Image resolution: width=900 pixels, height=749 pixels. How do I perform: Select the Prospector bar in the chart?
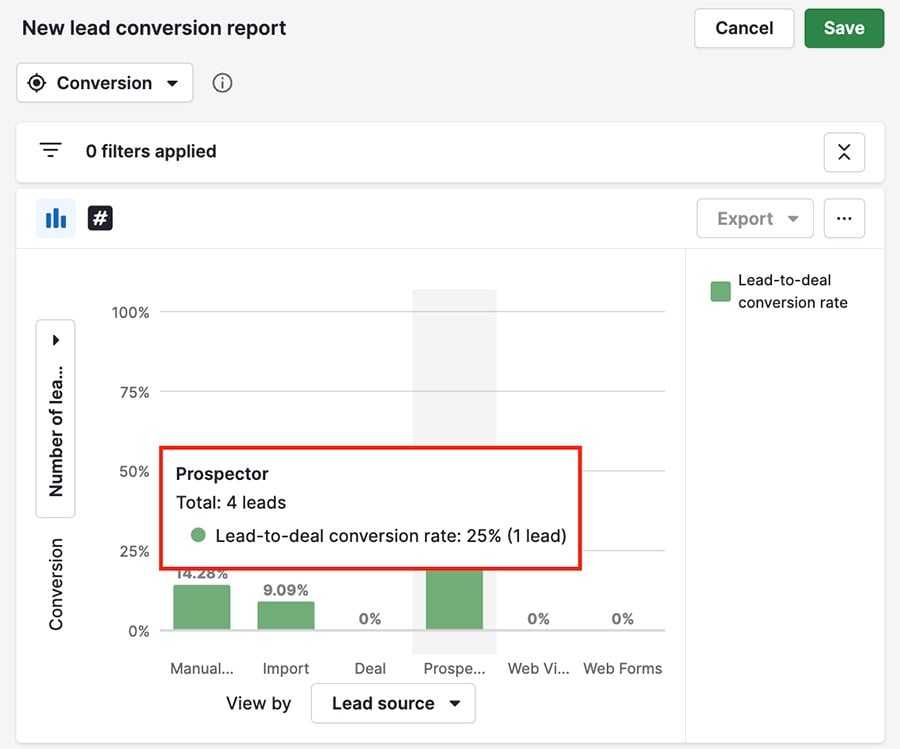pyautogui.click(x=454, y=600)
